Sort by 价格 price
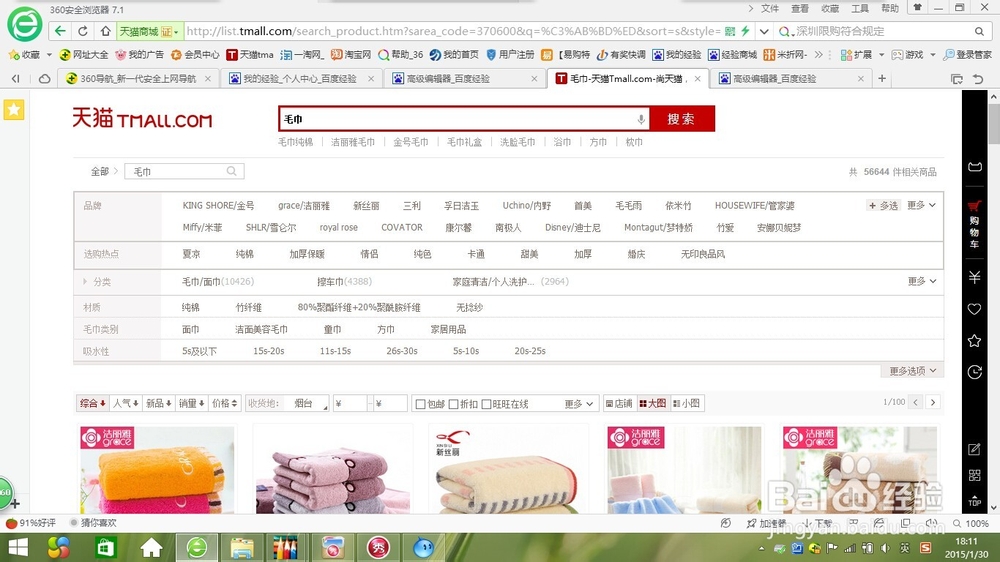The width and height of the screenshot is (1000, 562). 224,403
